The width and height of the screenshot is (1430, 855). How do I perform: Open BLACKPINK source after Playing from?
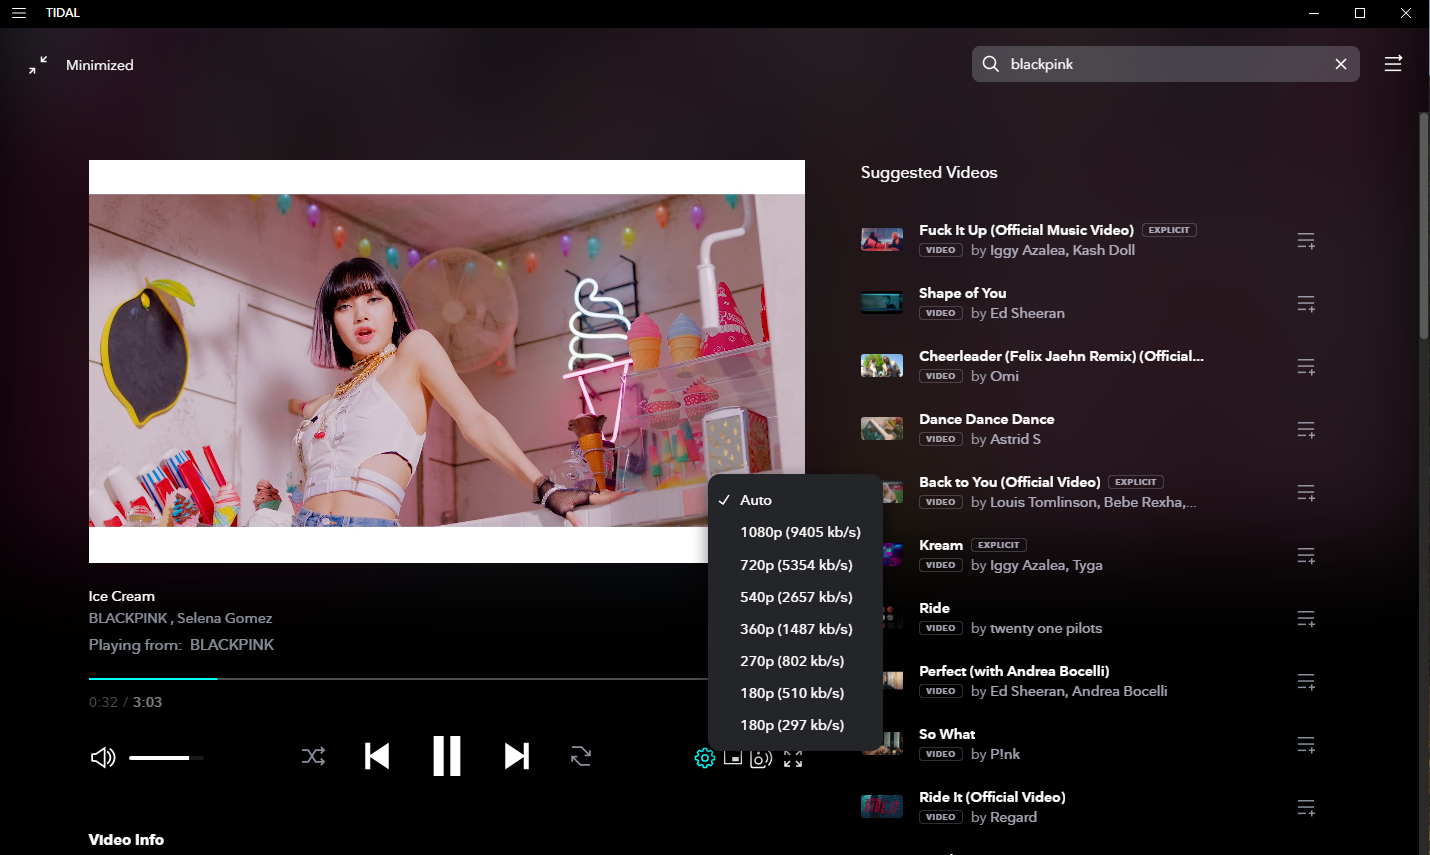click(x=232, y=645)
